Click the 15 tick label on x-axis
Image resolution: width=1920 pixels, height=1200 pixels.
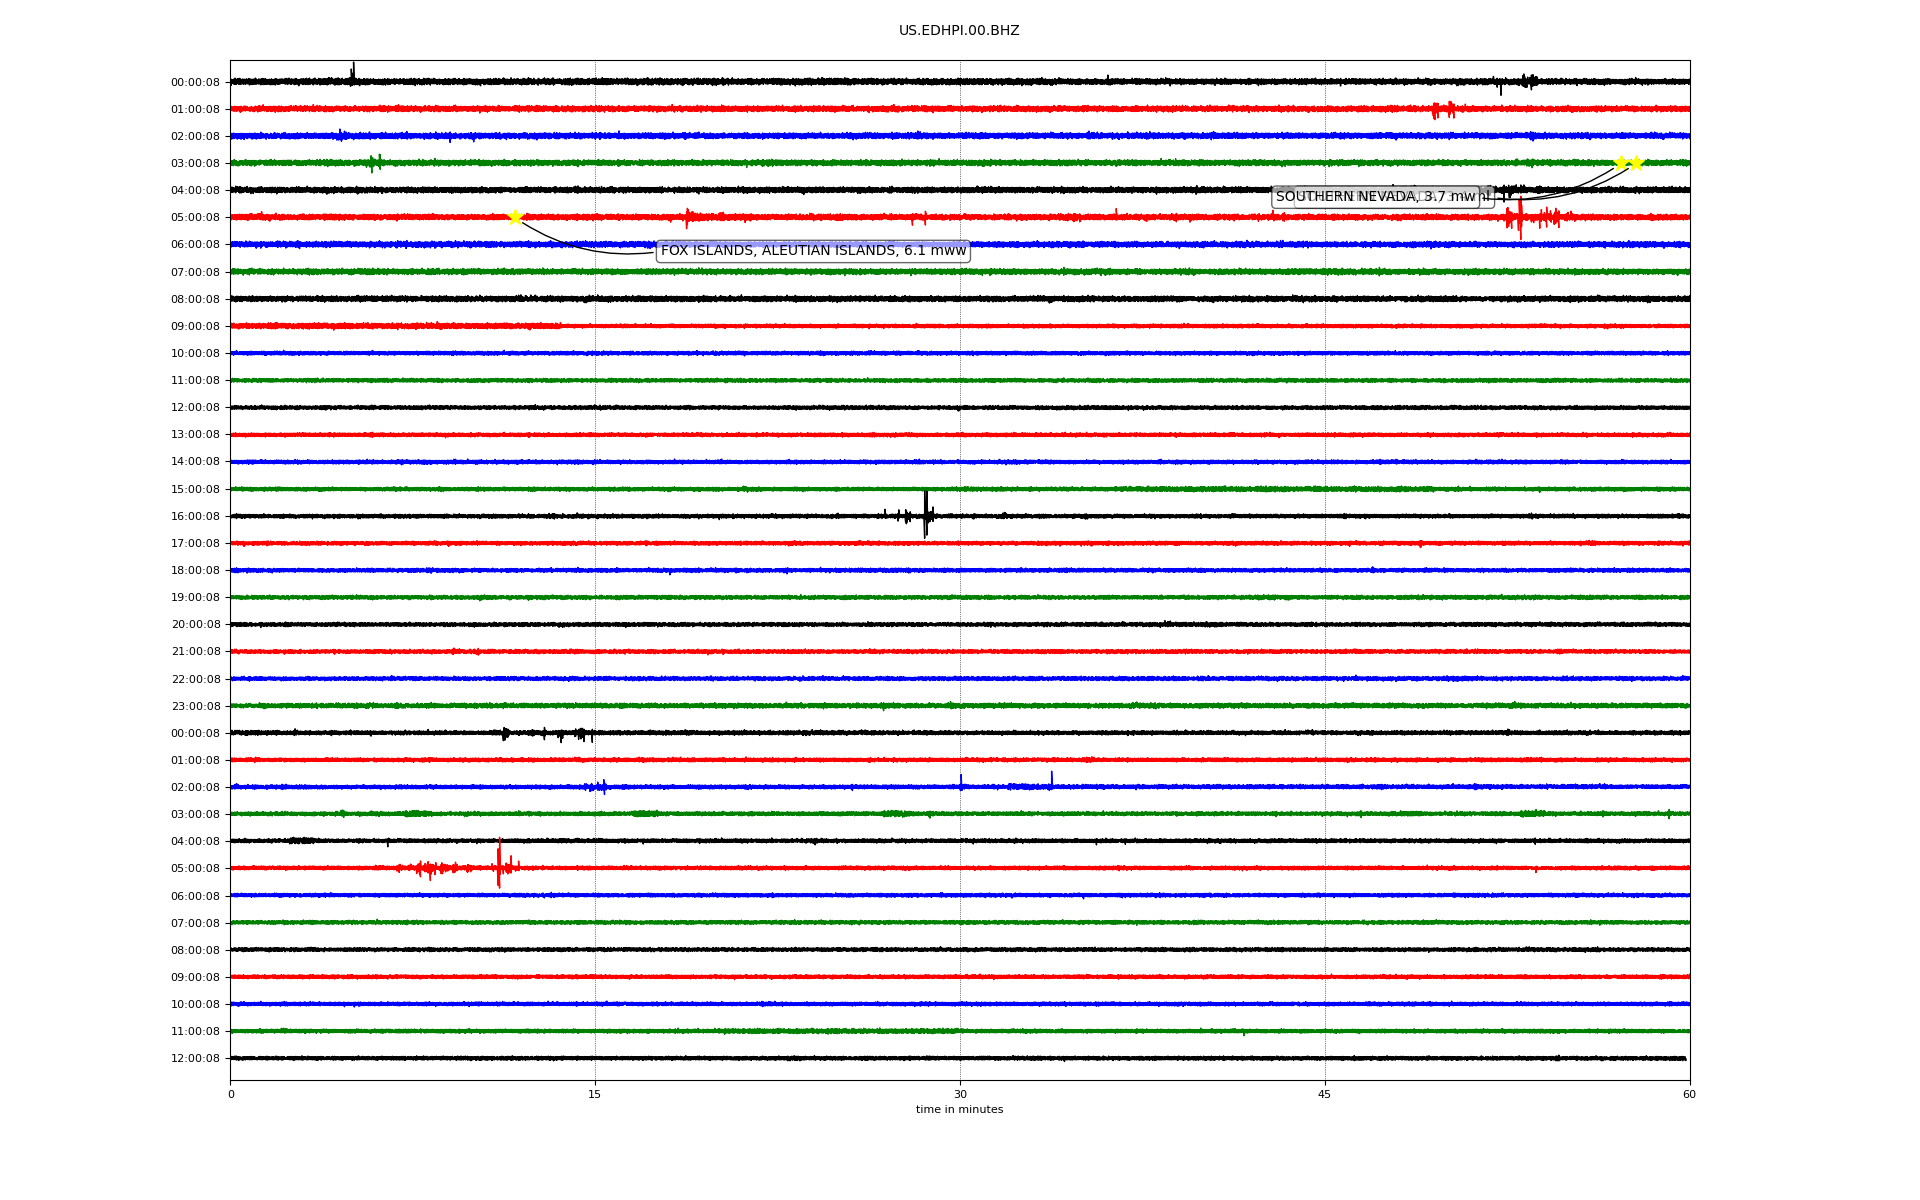point(595,1094)
